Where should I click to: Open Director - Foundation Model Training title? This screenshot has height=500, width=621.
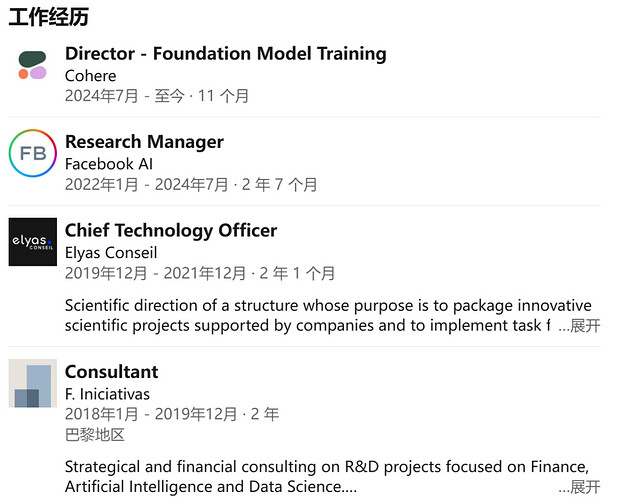point(226,54)
